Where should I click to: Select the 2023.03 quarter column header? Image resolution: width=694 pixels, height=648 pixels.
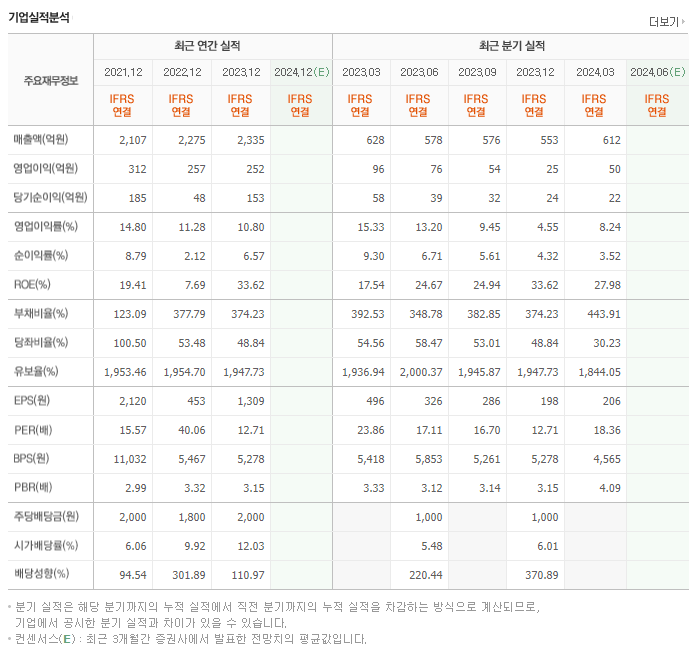coord(361,72)
